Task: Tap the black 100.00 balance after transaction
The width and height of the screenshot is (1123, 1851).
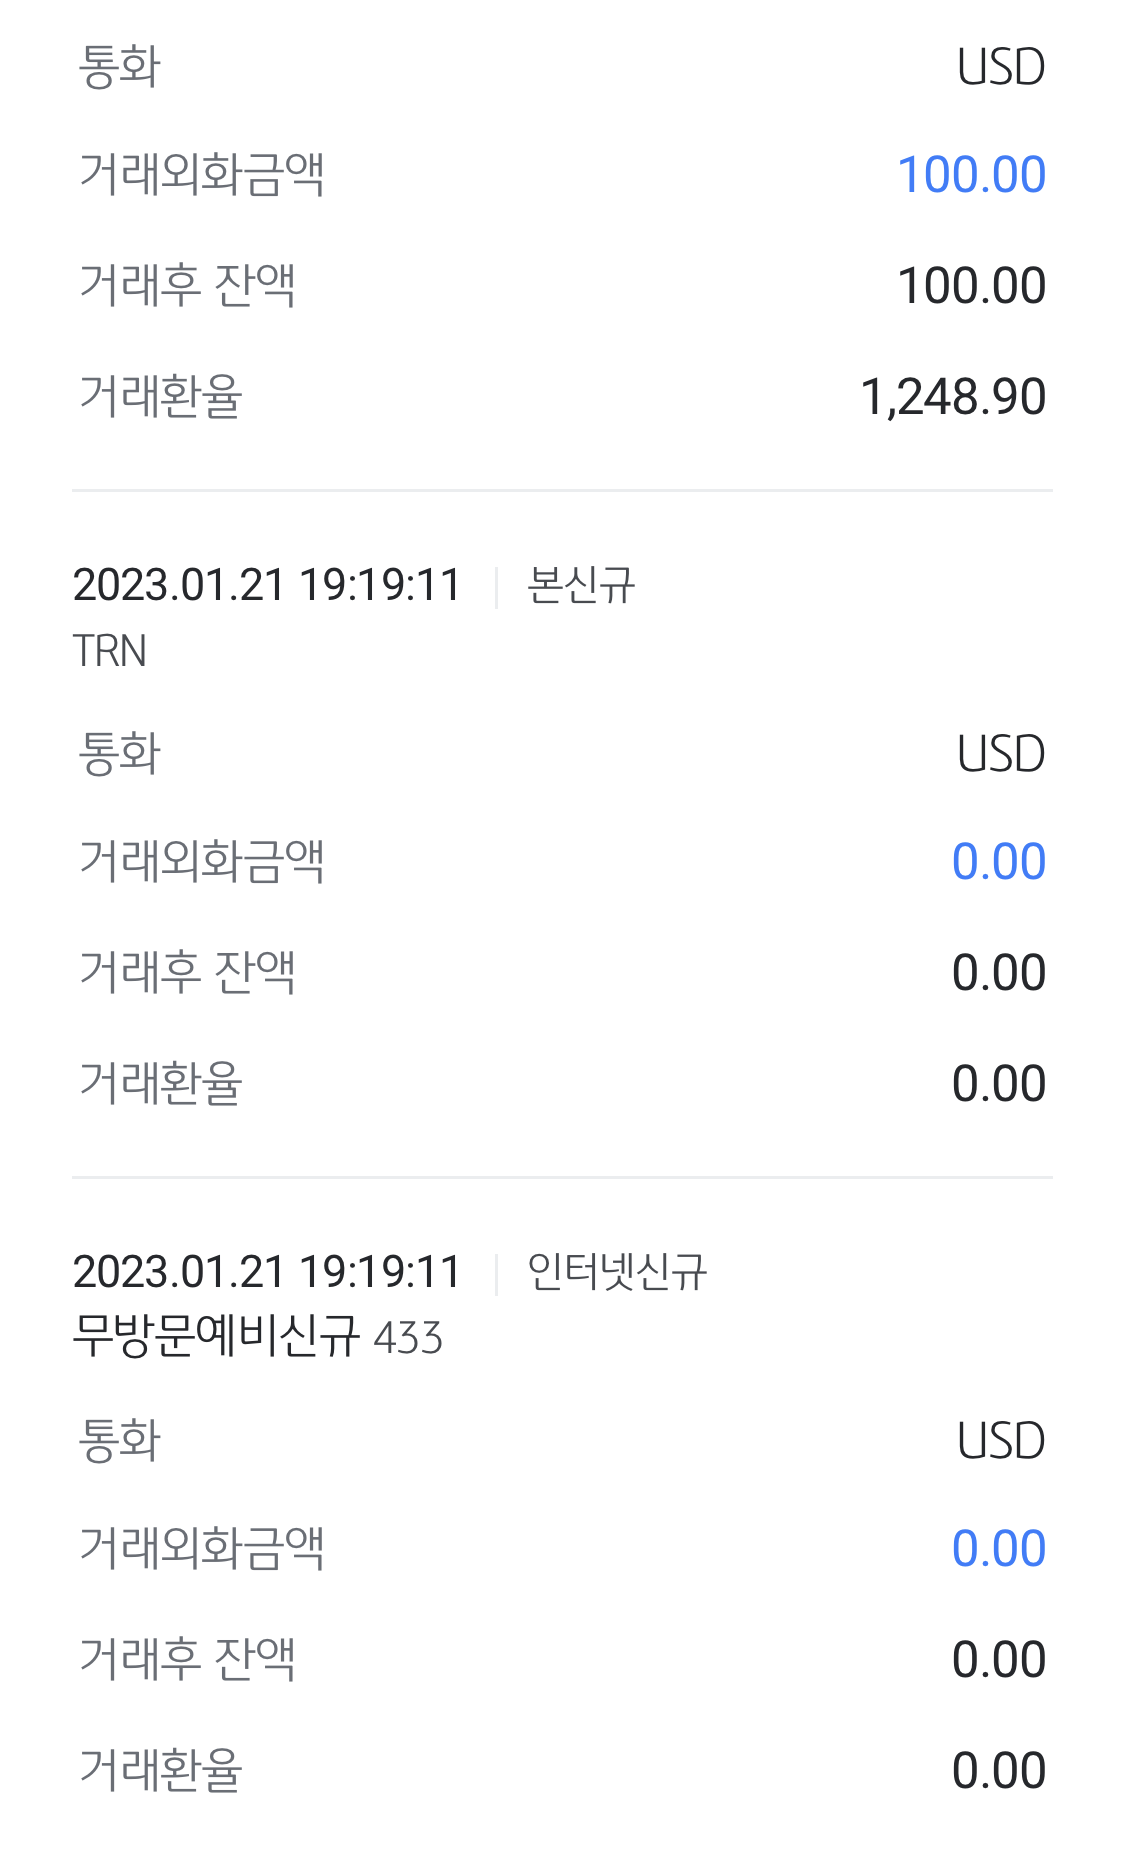Action: 971,286
